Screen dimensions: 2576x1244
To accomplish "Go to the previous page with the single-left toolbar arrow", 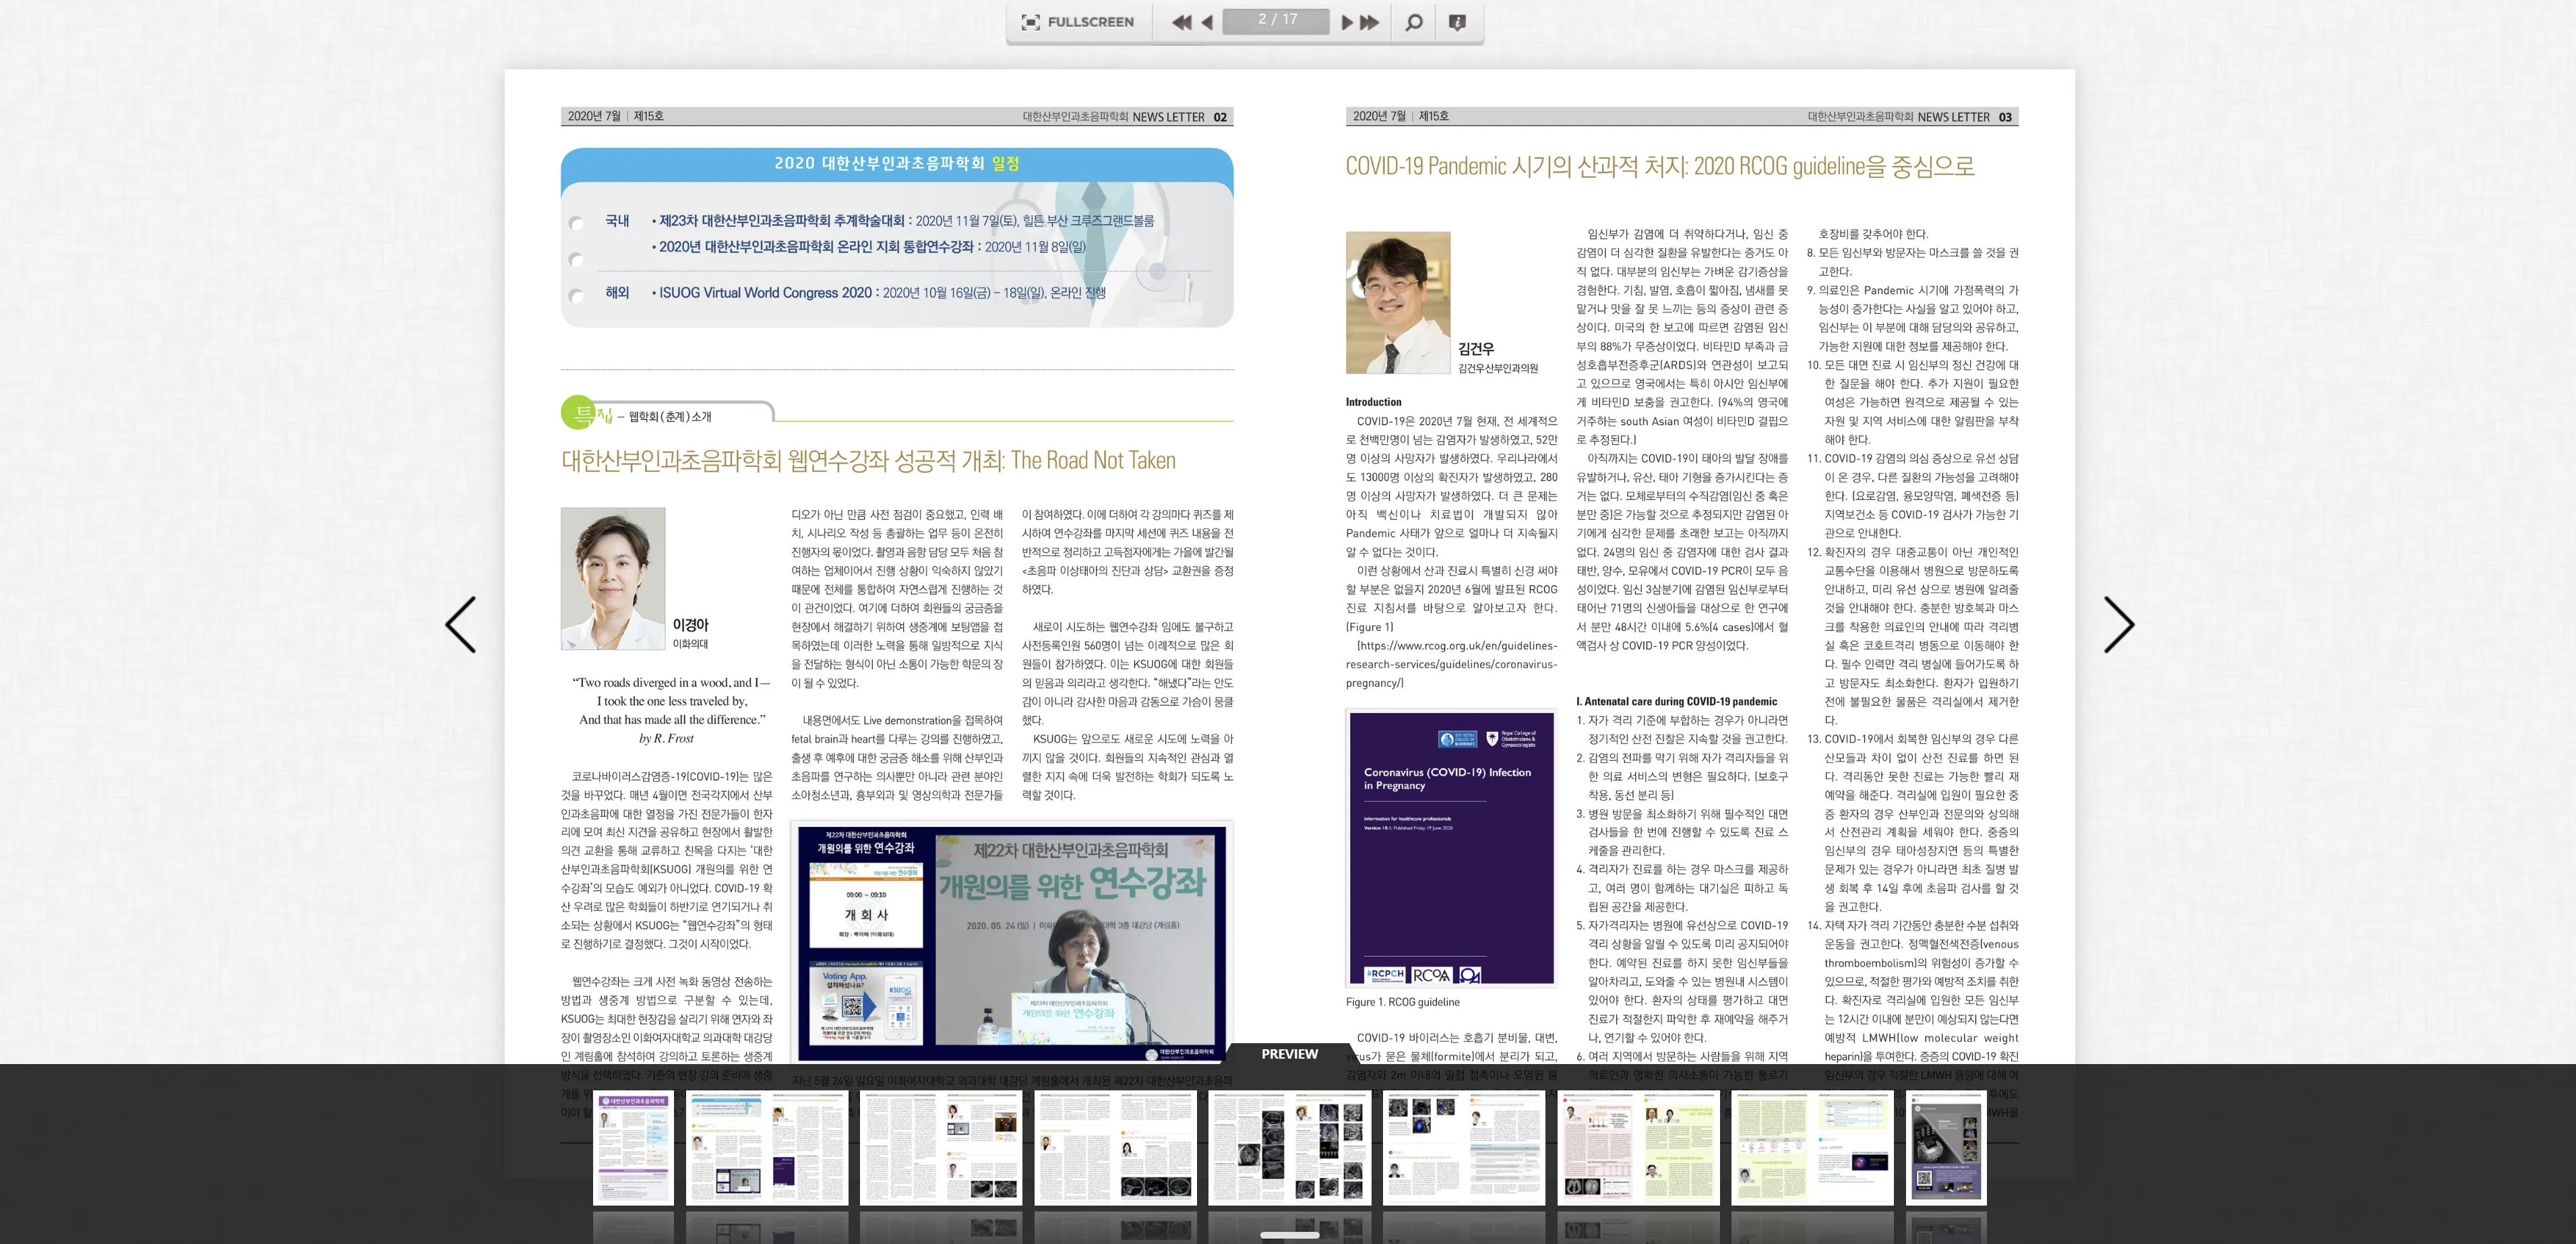I will coord(1207,22).
